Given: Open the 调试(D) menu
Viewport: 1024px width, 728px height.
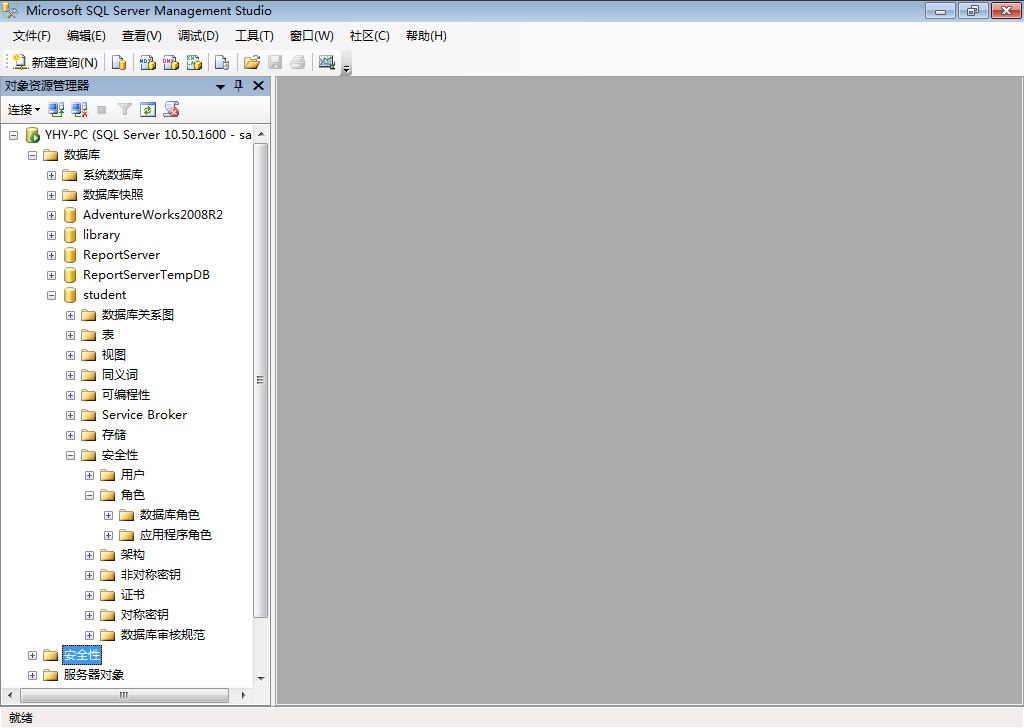Looking at the screenshot, I should click(x=198, y=36).
